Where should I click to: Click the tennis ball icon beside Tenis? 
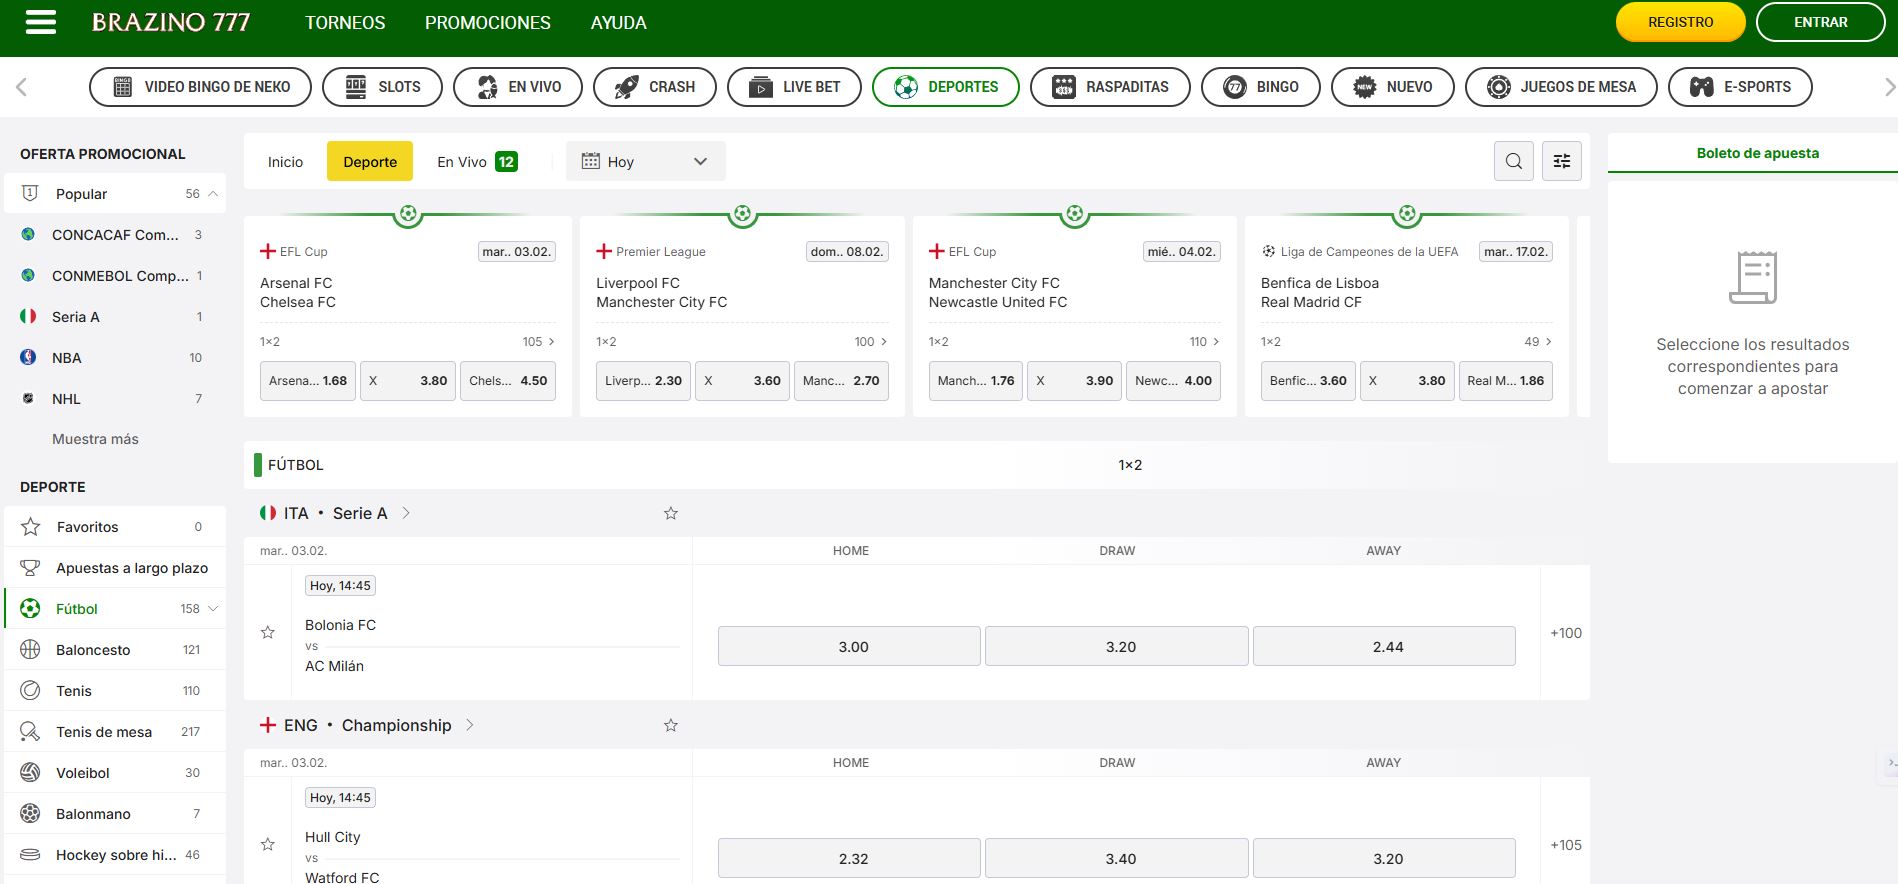(x=30, y=691)
